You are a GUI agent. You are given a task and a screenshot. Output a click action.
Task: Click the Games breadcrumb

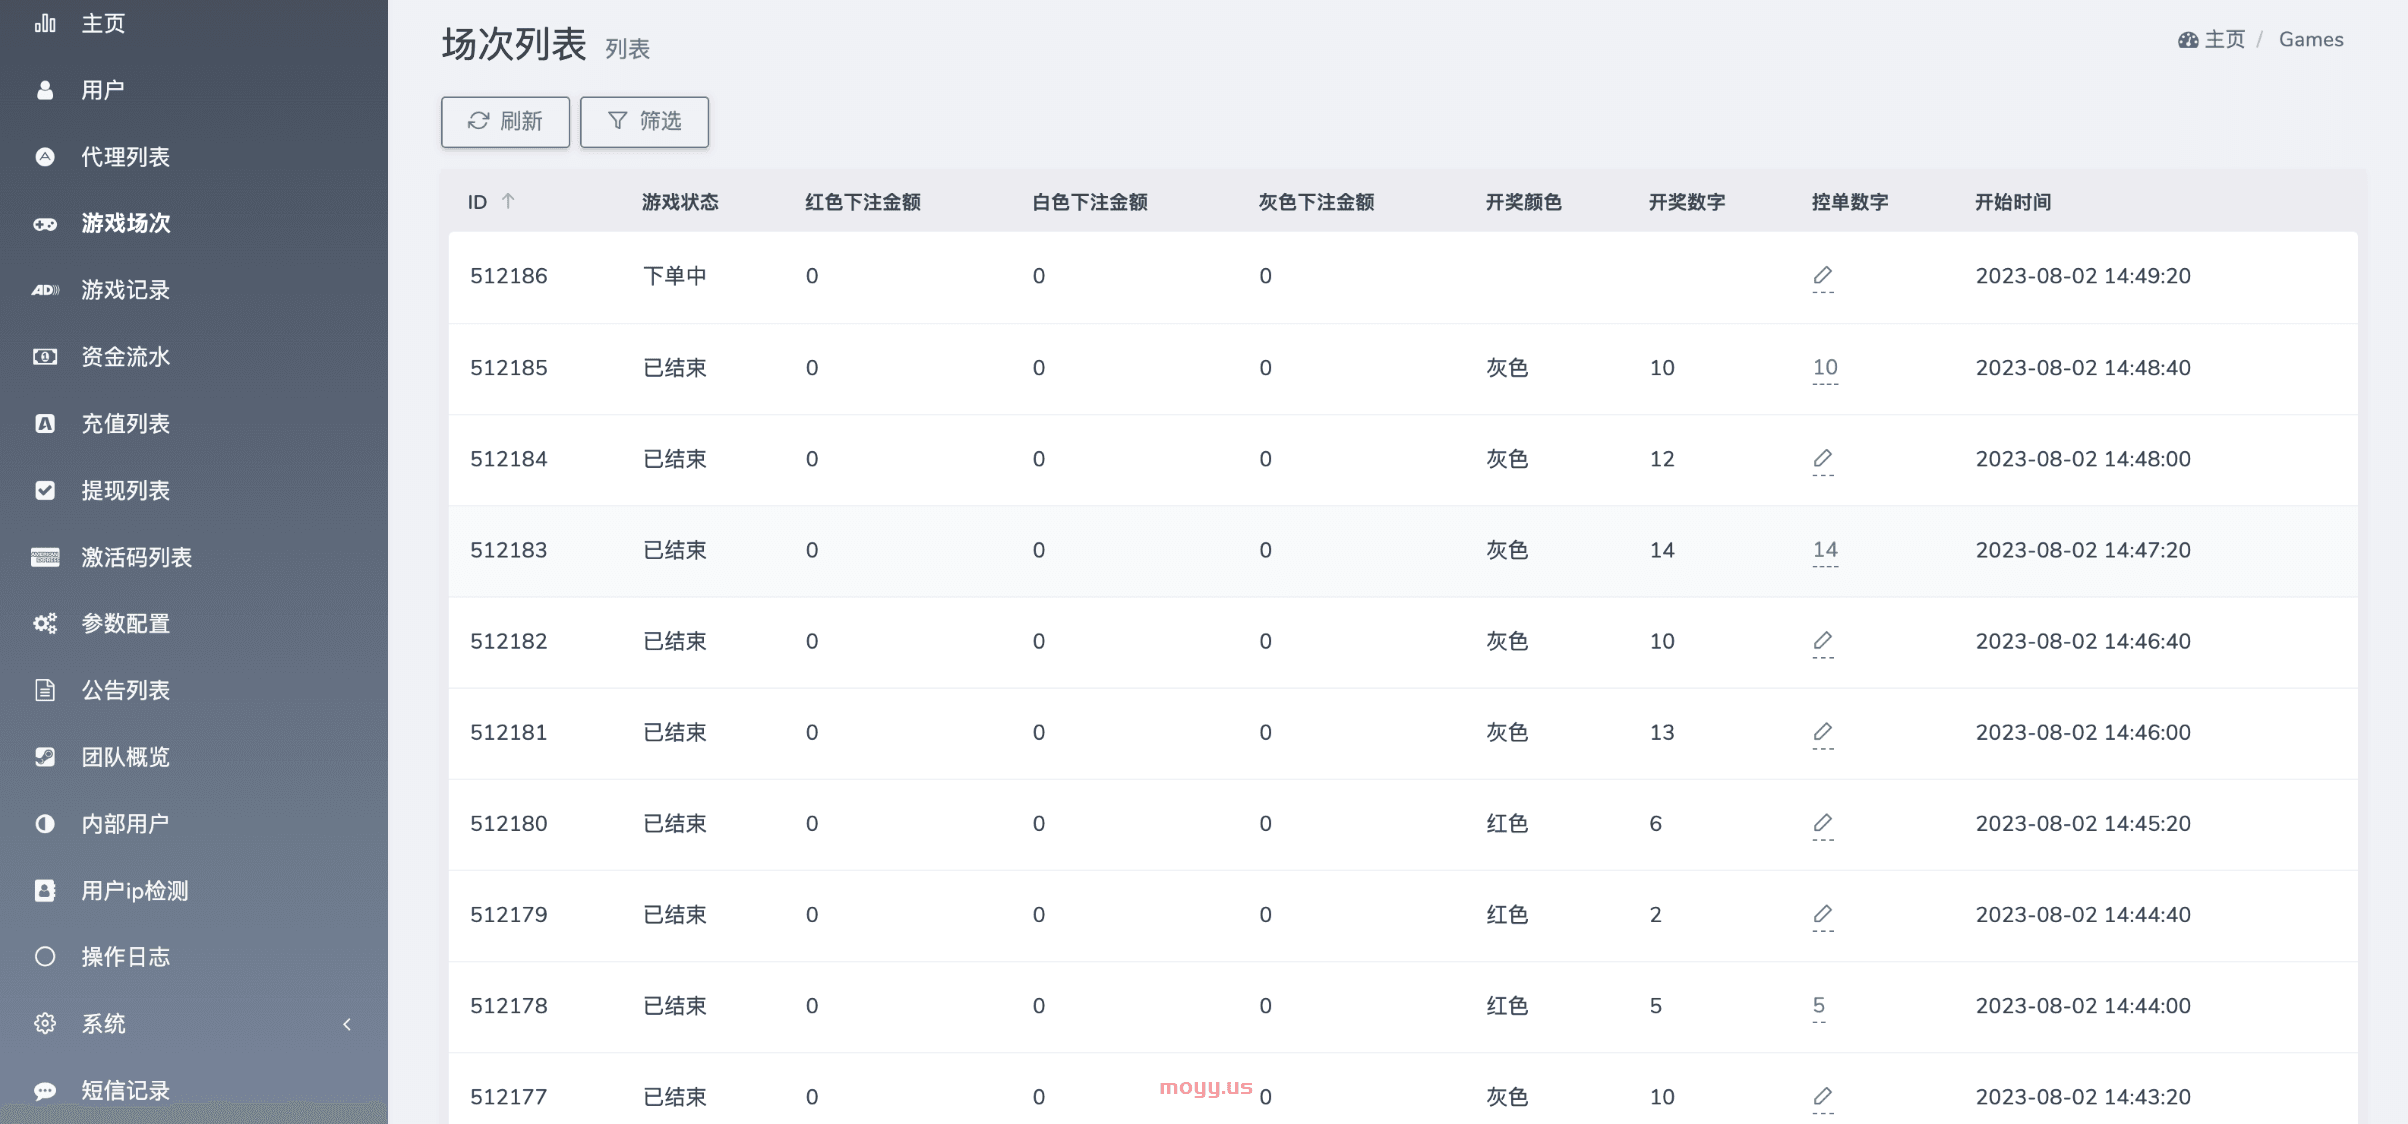(x=2311, y=40)
